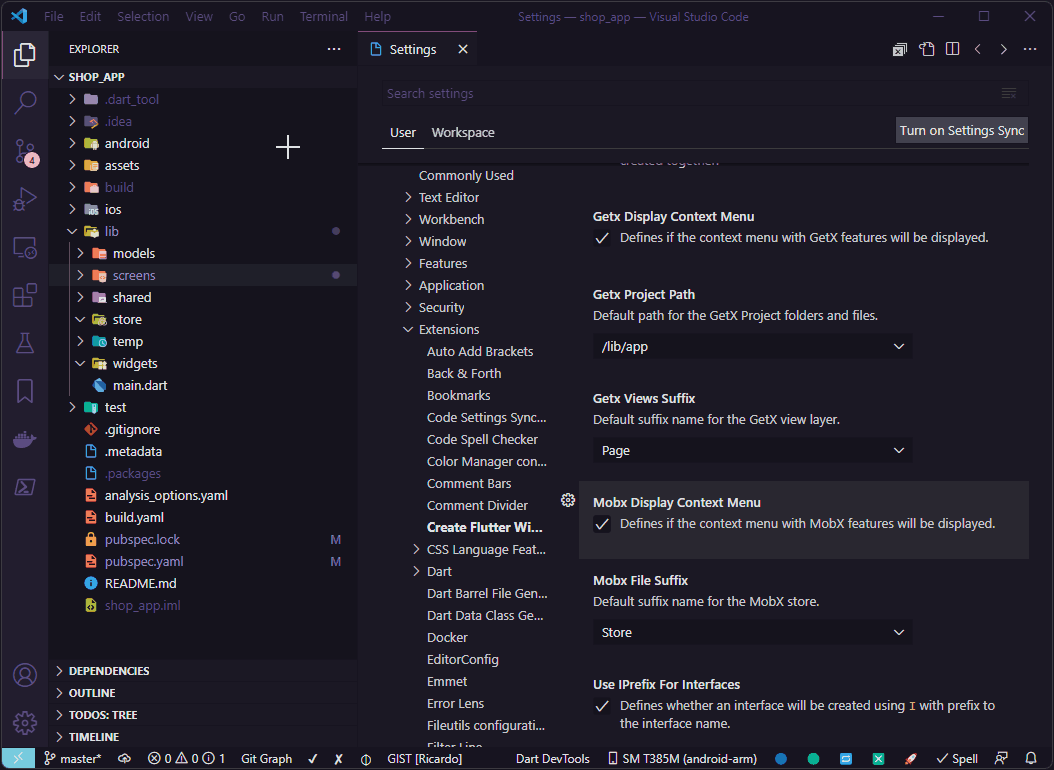Select Code Spell Checker extension settings
The image size is (1054, 770).
[x=482, y=439]
